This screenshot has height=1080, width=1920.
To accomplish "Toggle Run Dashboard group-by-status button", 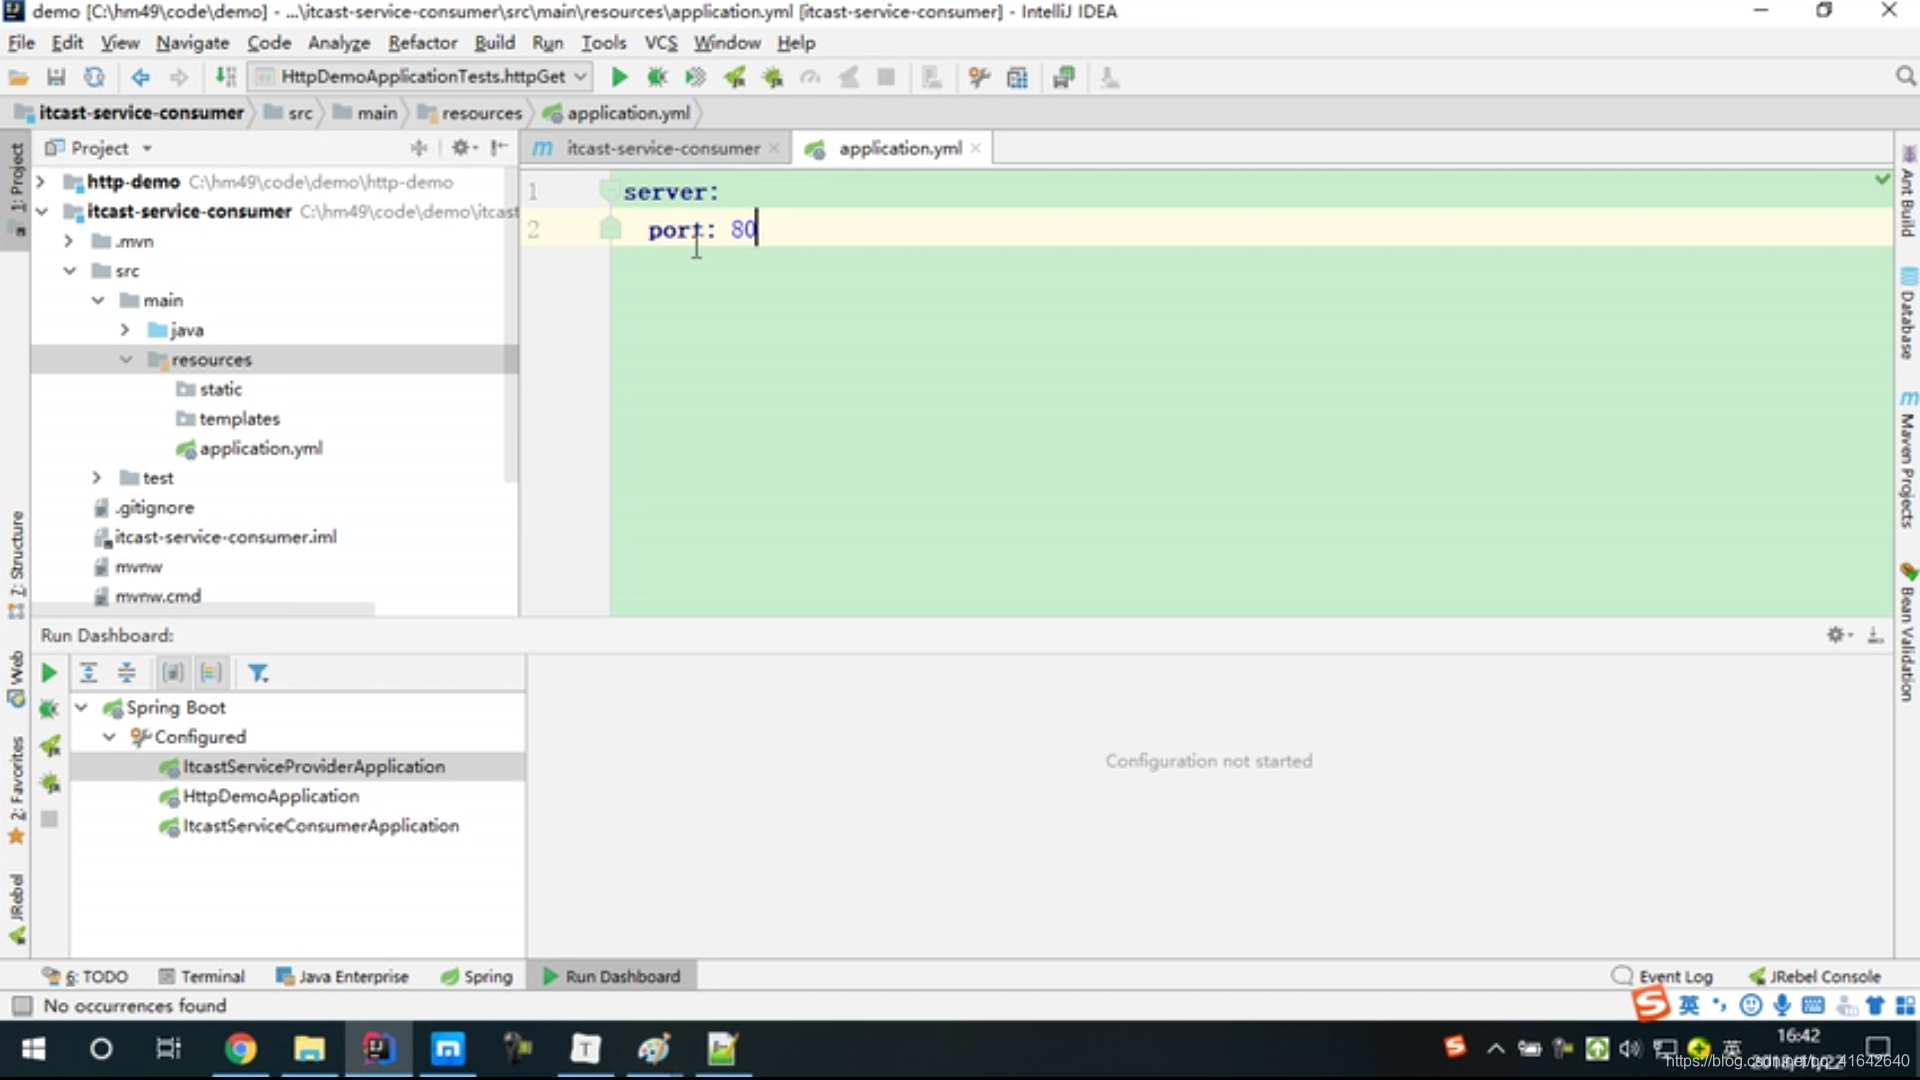I will point(211,673).
